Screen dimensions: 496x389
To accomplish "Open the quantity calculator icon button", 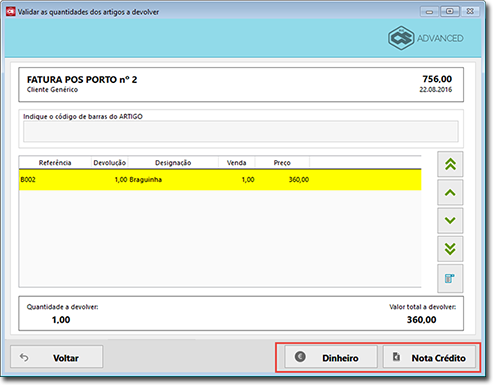I will pos(450,278).
